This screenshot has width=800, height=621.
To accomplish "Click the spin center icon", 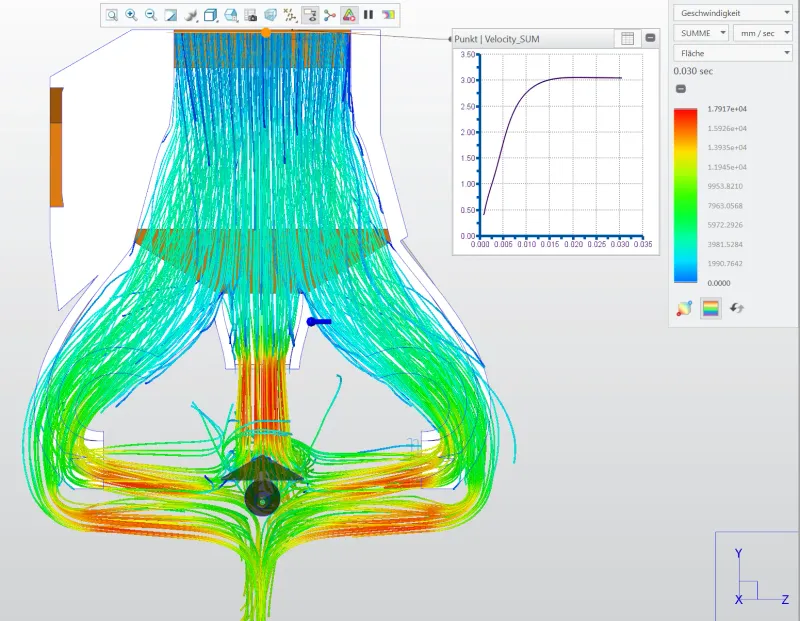I will click(330, 15).
